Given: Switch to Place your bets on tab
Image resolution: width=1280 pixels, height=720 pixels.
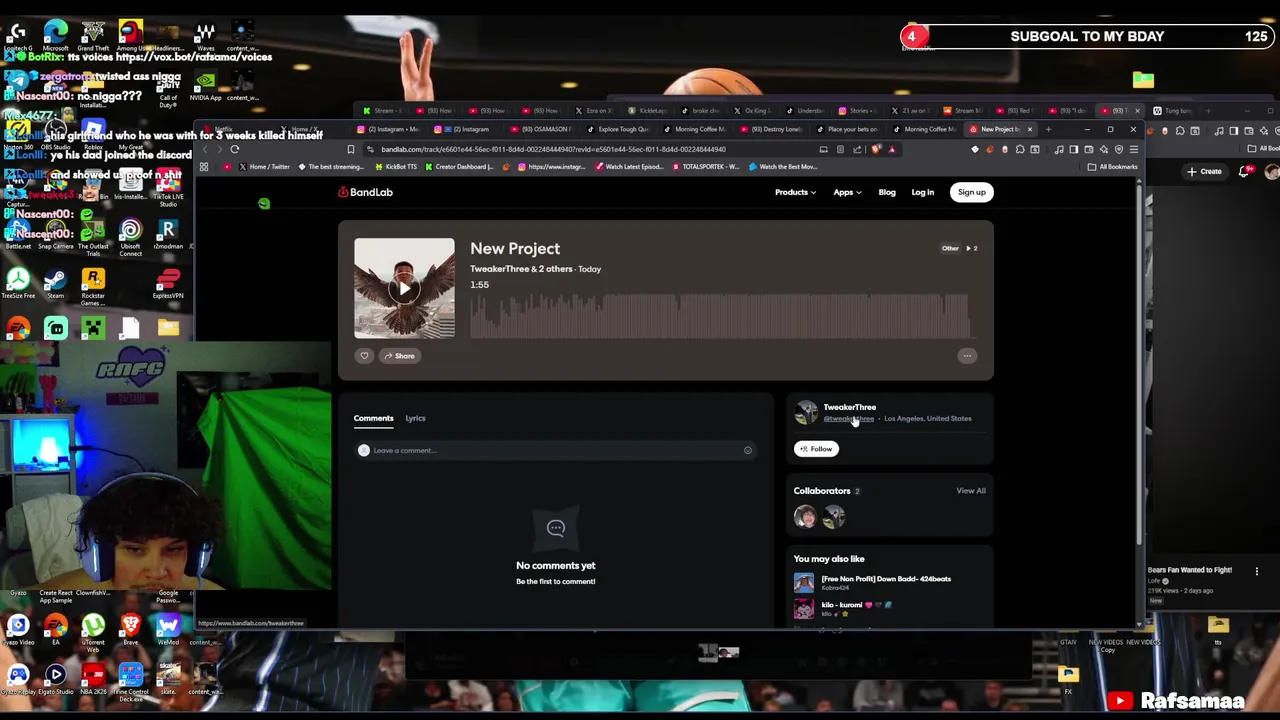Looking at the screenshot, I should pyautogui.click(x=847, y=129).
